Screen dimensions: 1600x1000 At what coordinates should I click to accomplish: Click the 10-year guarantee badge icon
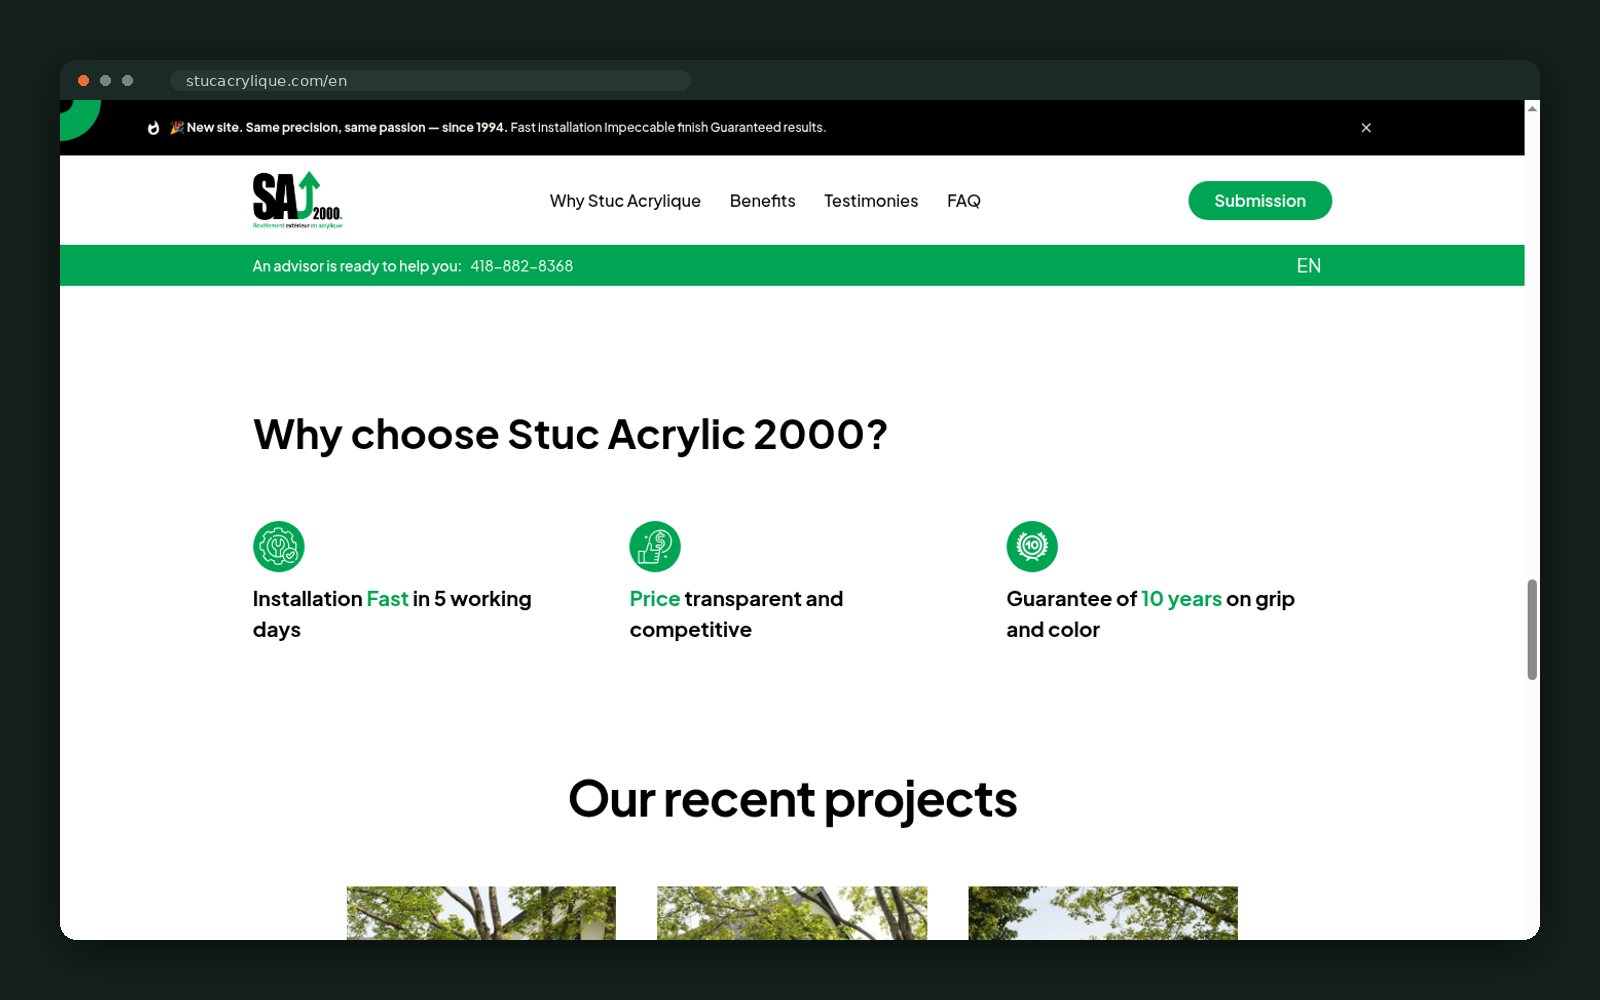1032,547
